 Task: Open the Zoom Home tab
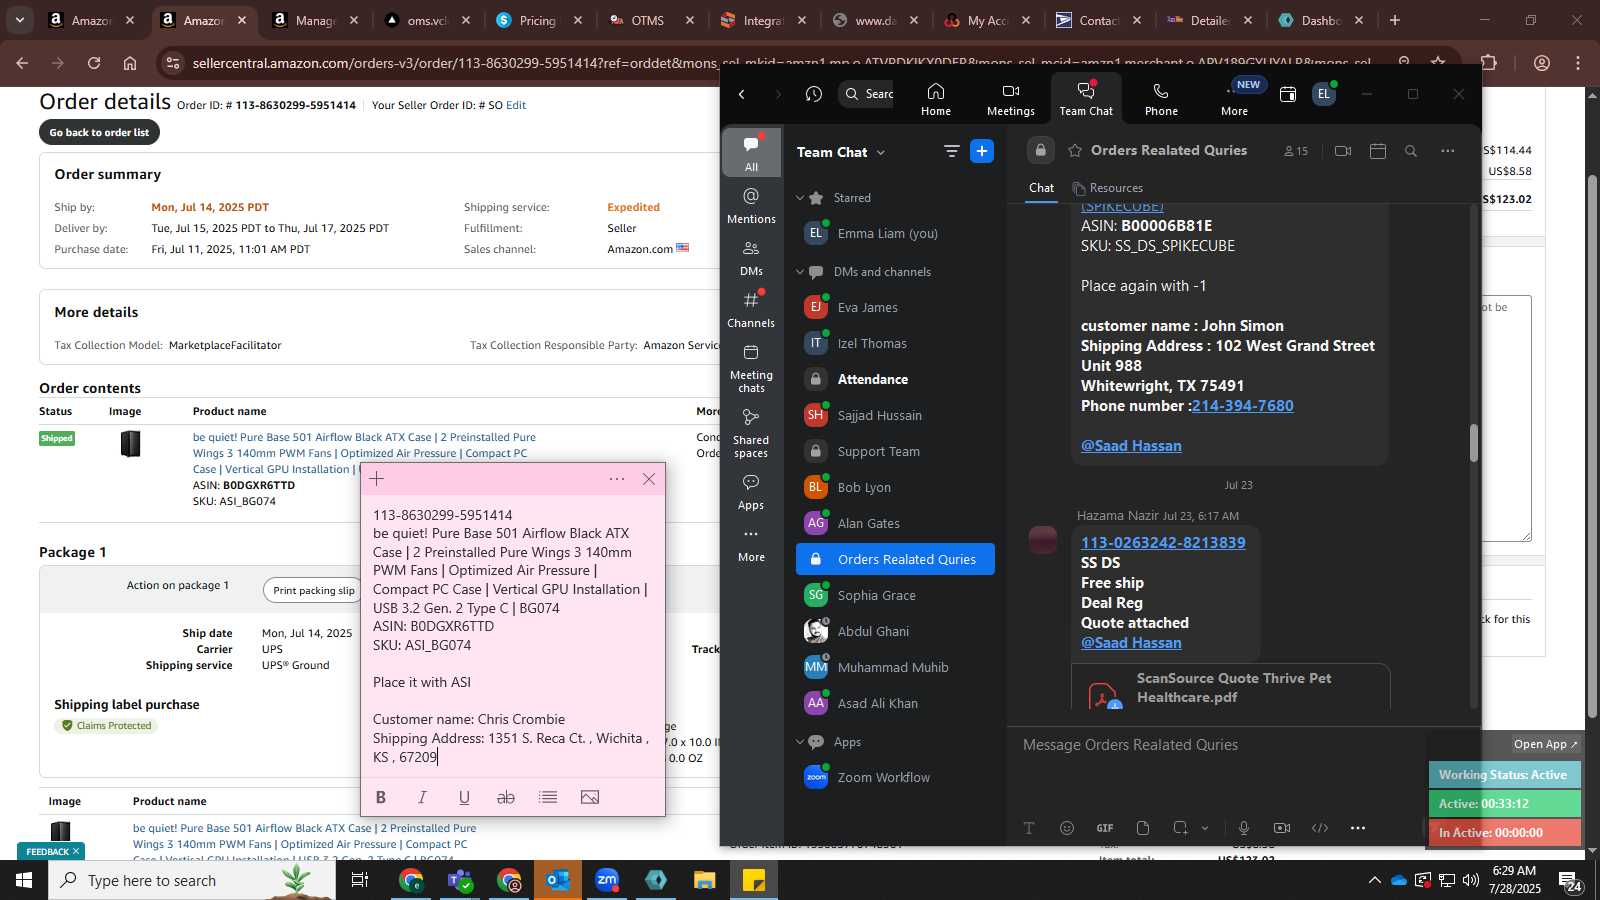[935, 99]
